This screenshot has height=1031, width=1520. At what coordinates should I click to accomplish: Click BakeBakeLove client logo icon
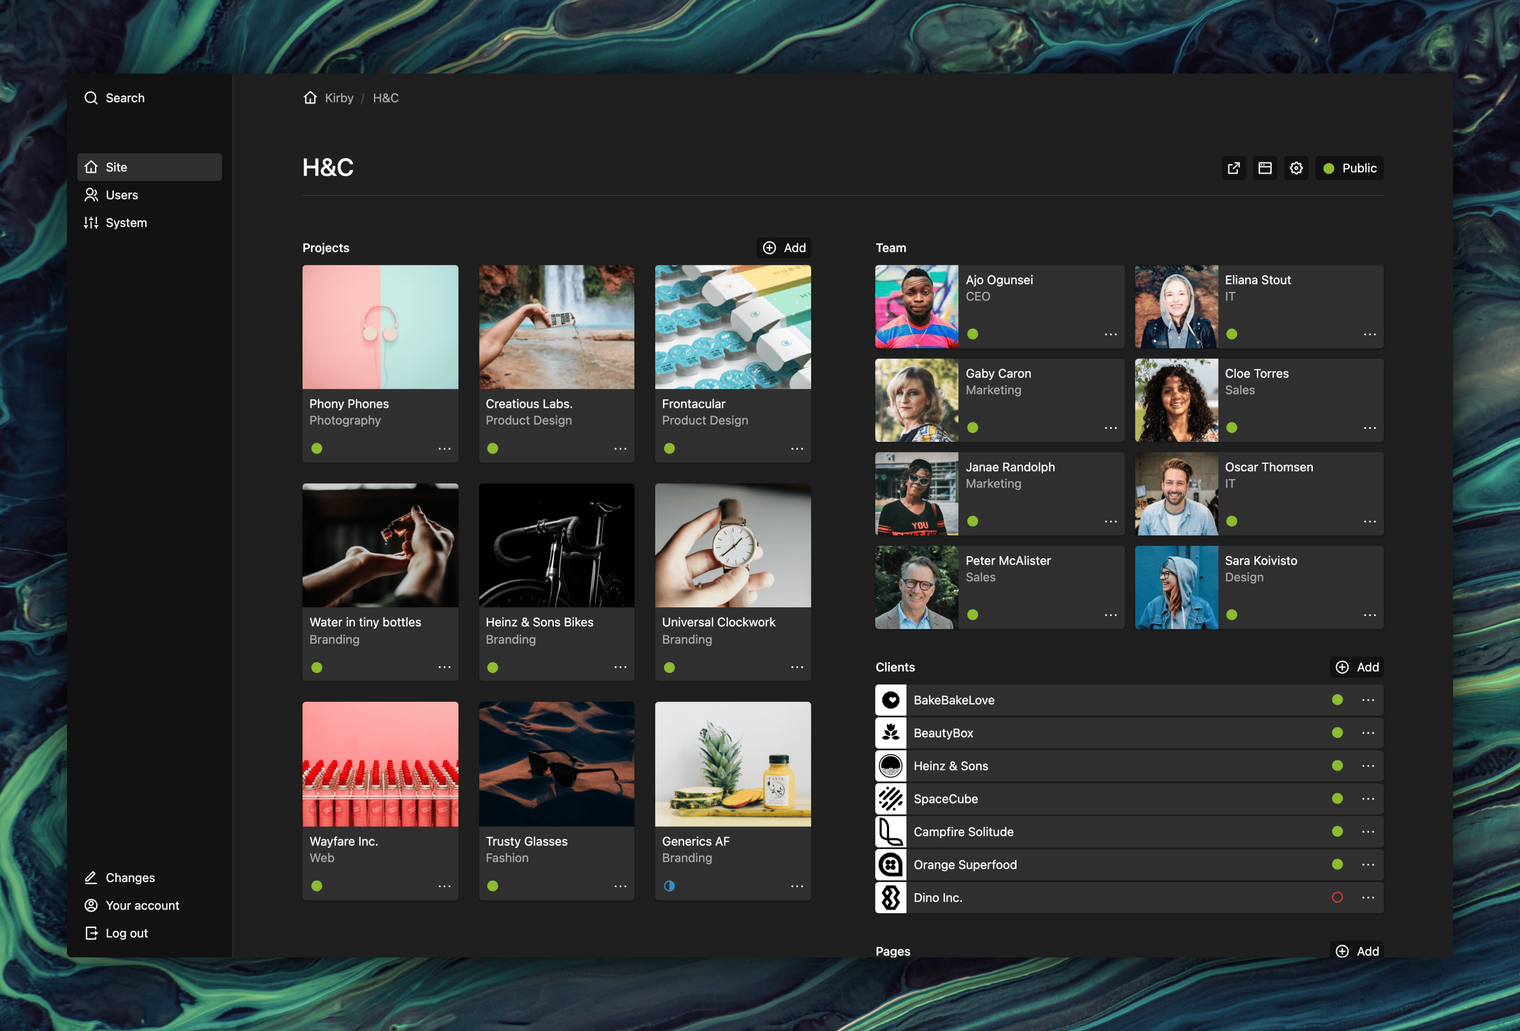(x=891, y=700)
